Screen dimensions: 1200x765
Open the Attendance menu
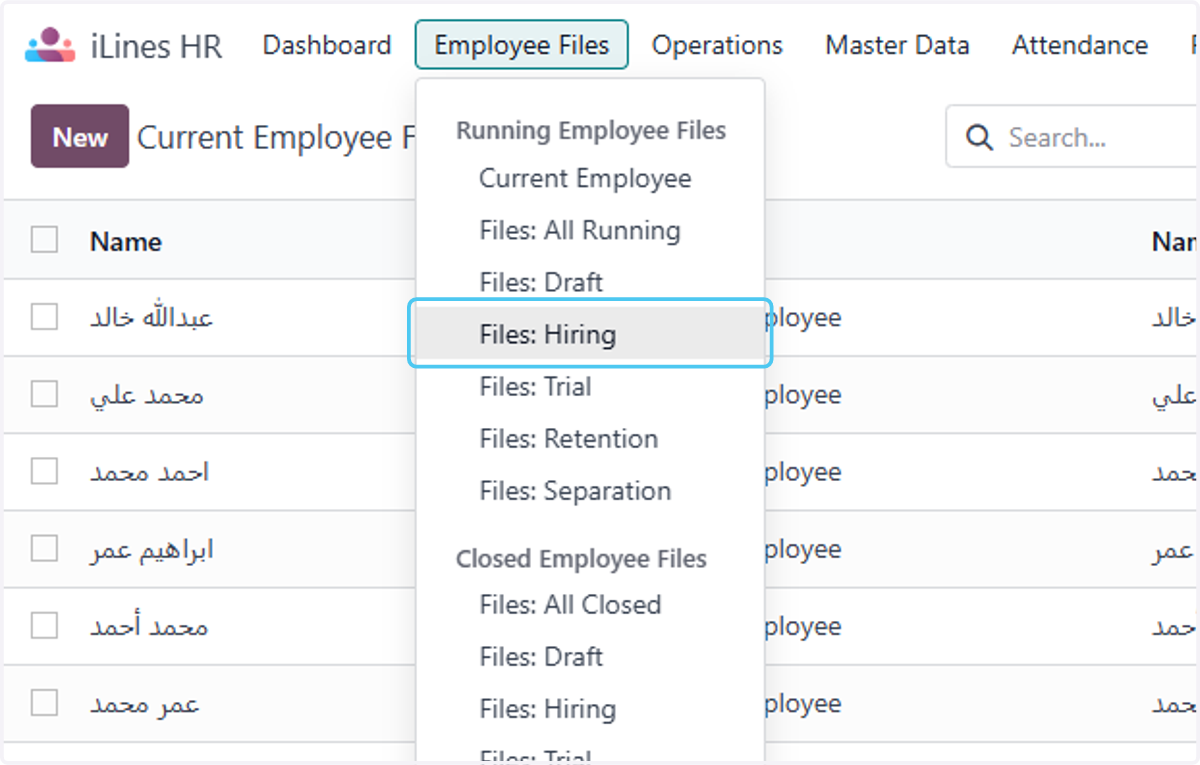click(x=1080, y=45)
